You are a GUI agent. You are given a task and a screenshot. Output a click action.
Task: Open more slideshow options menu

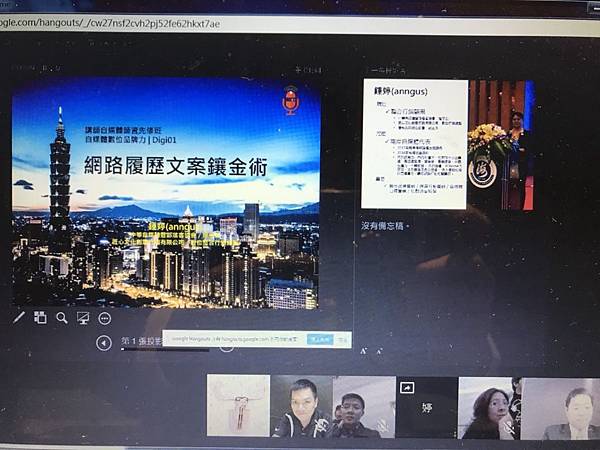tap(104, 318)
